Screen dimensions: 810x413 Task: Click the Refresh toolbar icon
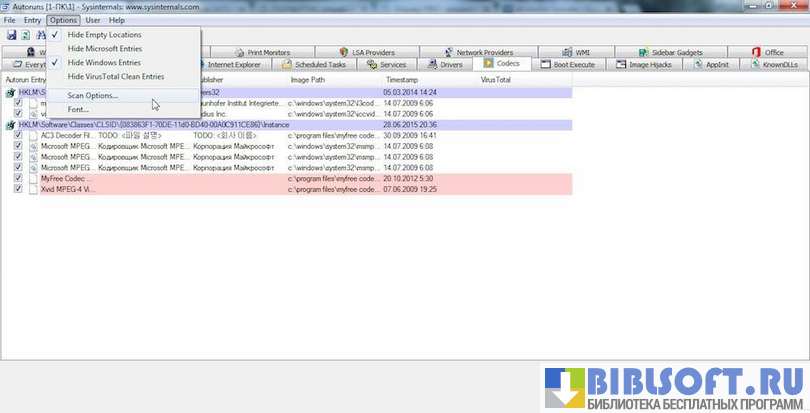(x=25, y=35)
